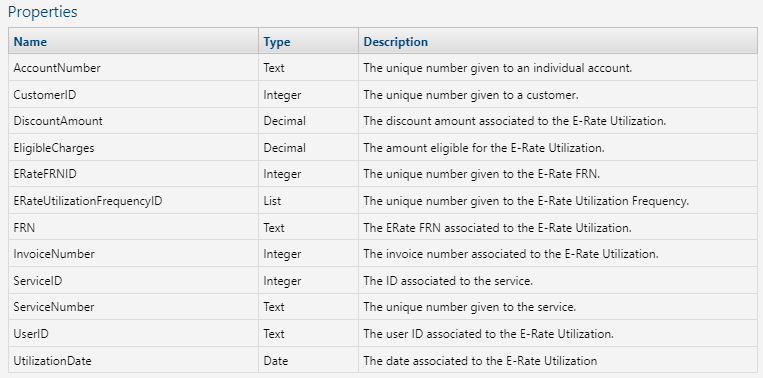
Task: Click description 'The ID associated to the service.'
Action: pyautogui.click(x=448, y=281)
